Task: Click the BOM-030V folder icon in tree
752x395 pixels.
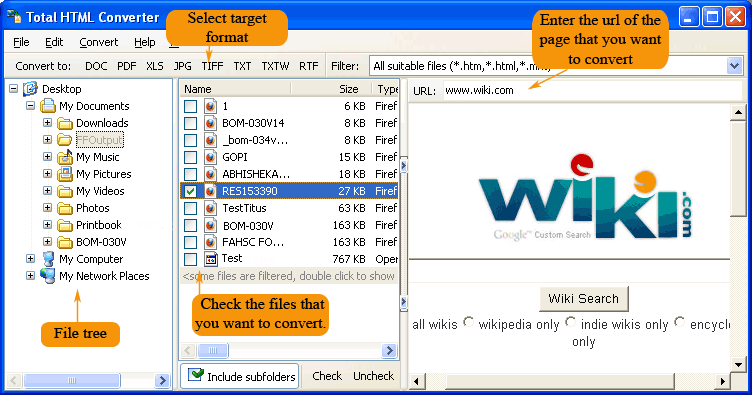Action: pos(65,242)
